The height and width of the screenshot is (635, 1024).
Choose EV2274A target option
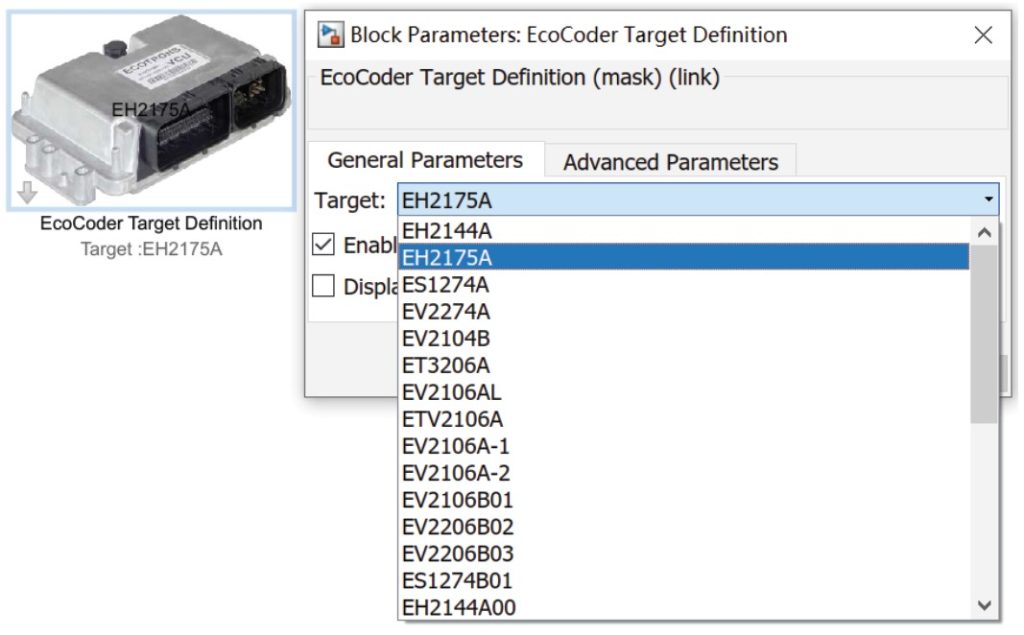coord(684,312)
